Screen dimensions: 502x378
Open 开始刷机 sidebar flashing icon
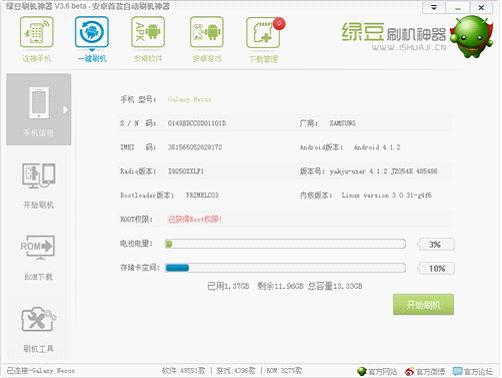tap(39, 176)
